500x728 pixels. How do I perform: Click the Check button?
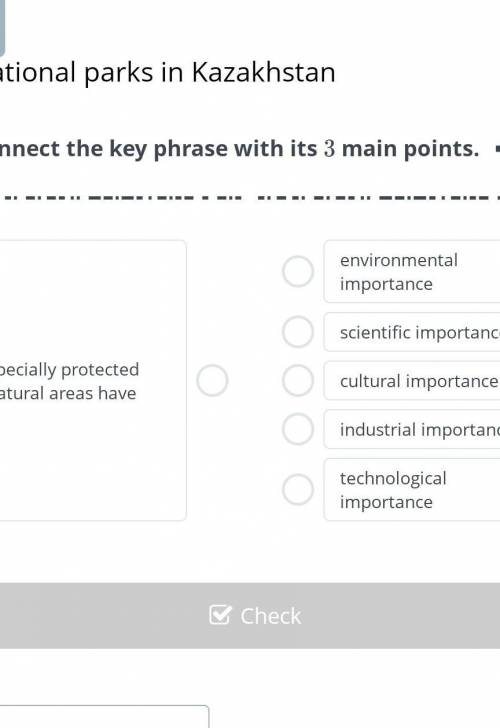click(250, 616)
